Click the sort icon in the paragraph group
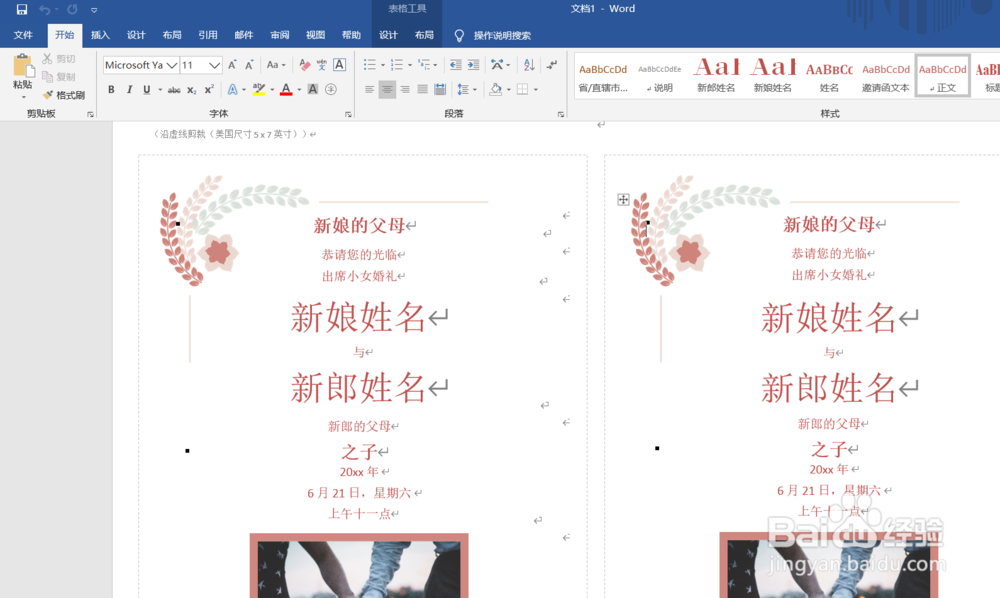This screenshot has width=1000, height=598. [528, 65]
